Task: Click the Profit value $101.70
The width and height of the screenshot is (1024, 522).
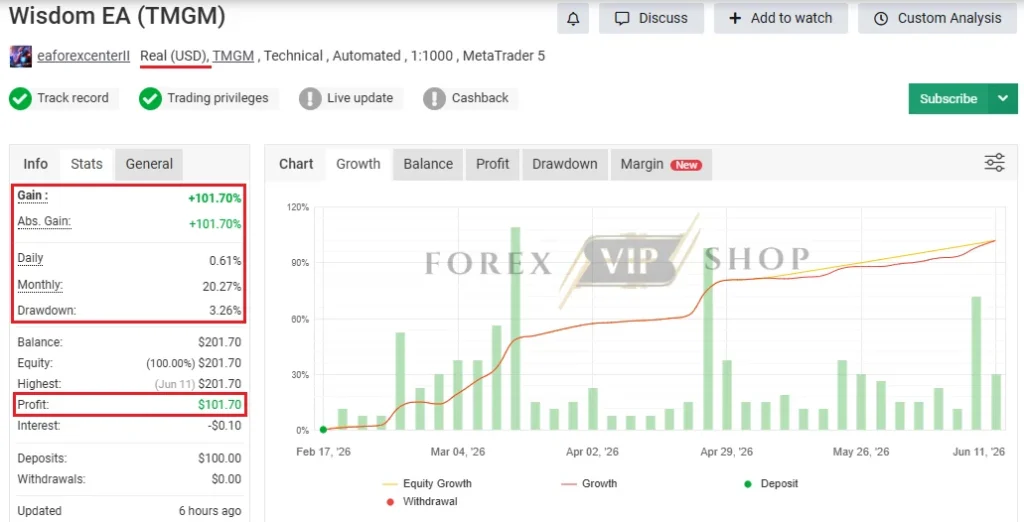Action: point(219,405)
